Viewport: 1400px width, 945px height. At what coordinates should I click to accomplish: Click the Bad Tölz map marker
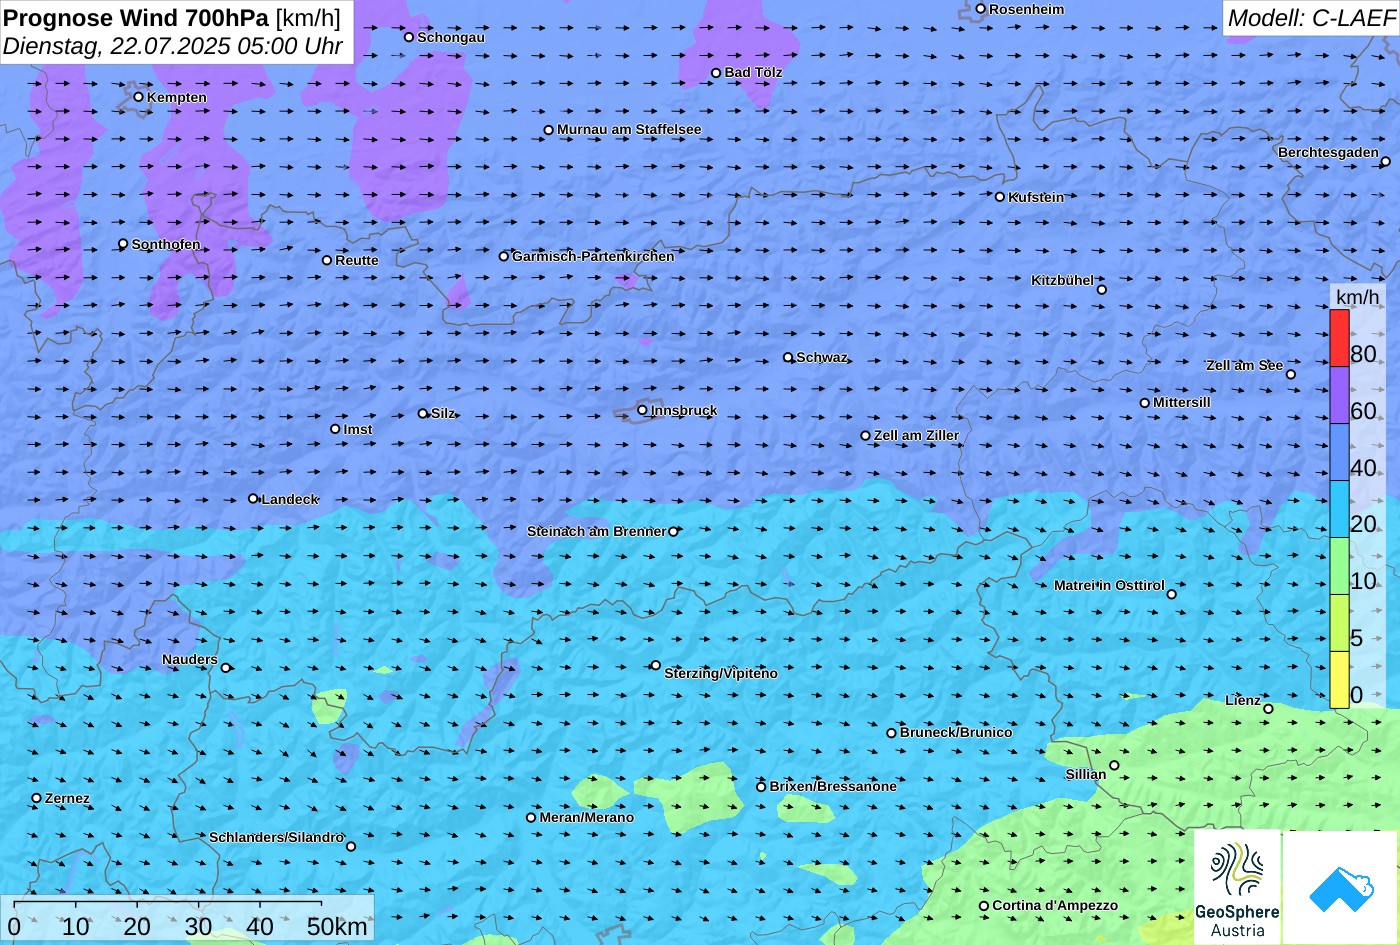(716, 73)
